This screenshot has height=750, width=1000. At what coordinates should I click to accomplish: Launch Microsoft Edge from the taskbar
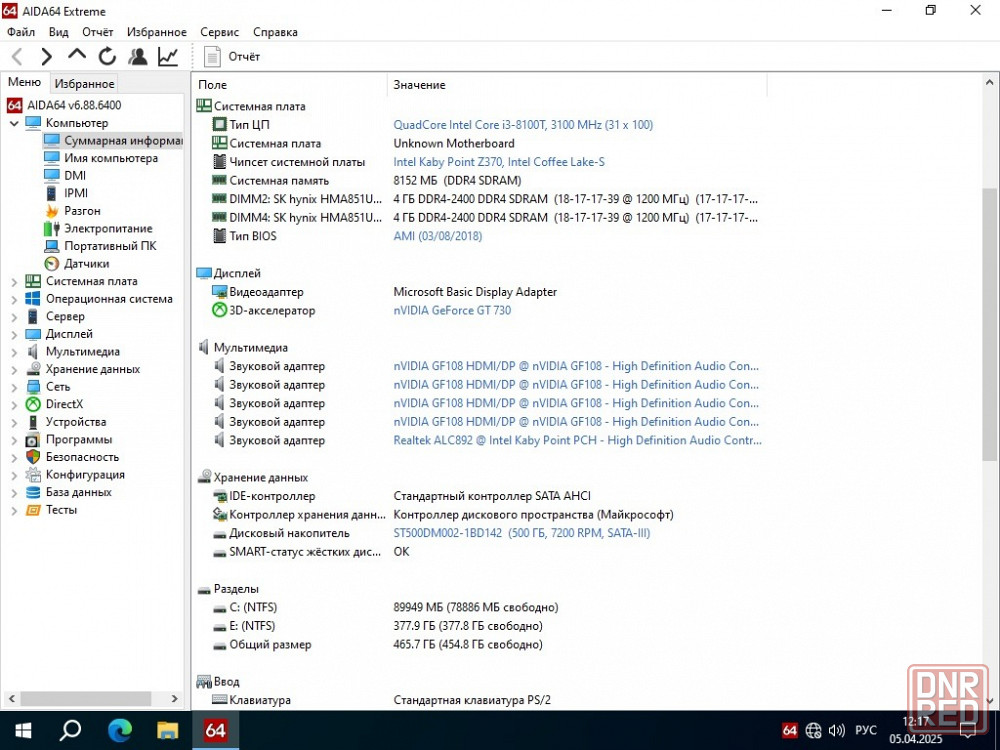pos(119,730)
